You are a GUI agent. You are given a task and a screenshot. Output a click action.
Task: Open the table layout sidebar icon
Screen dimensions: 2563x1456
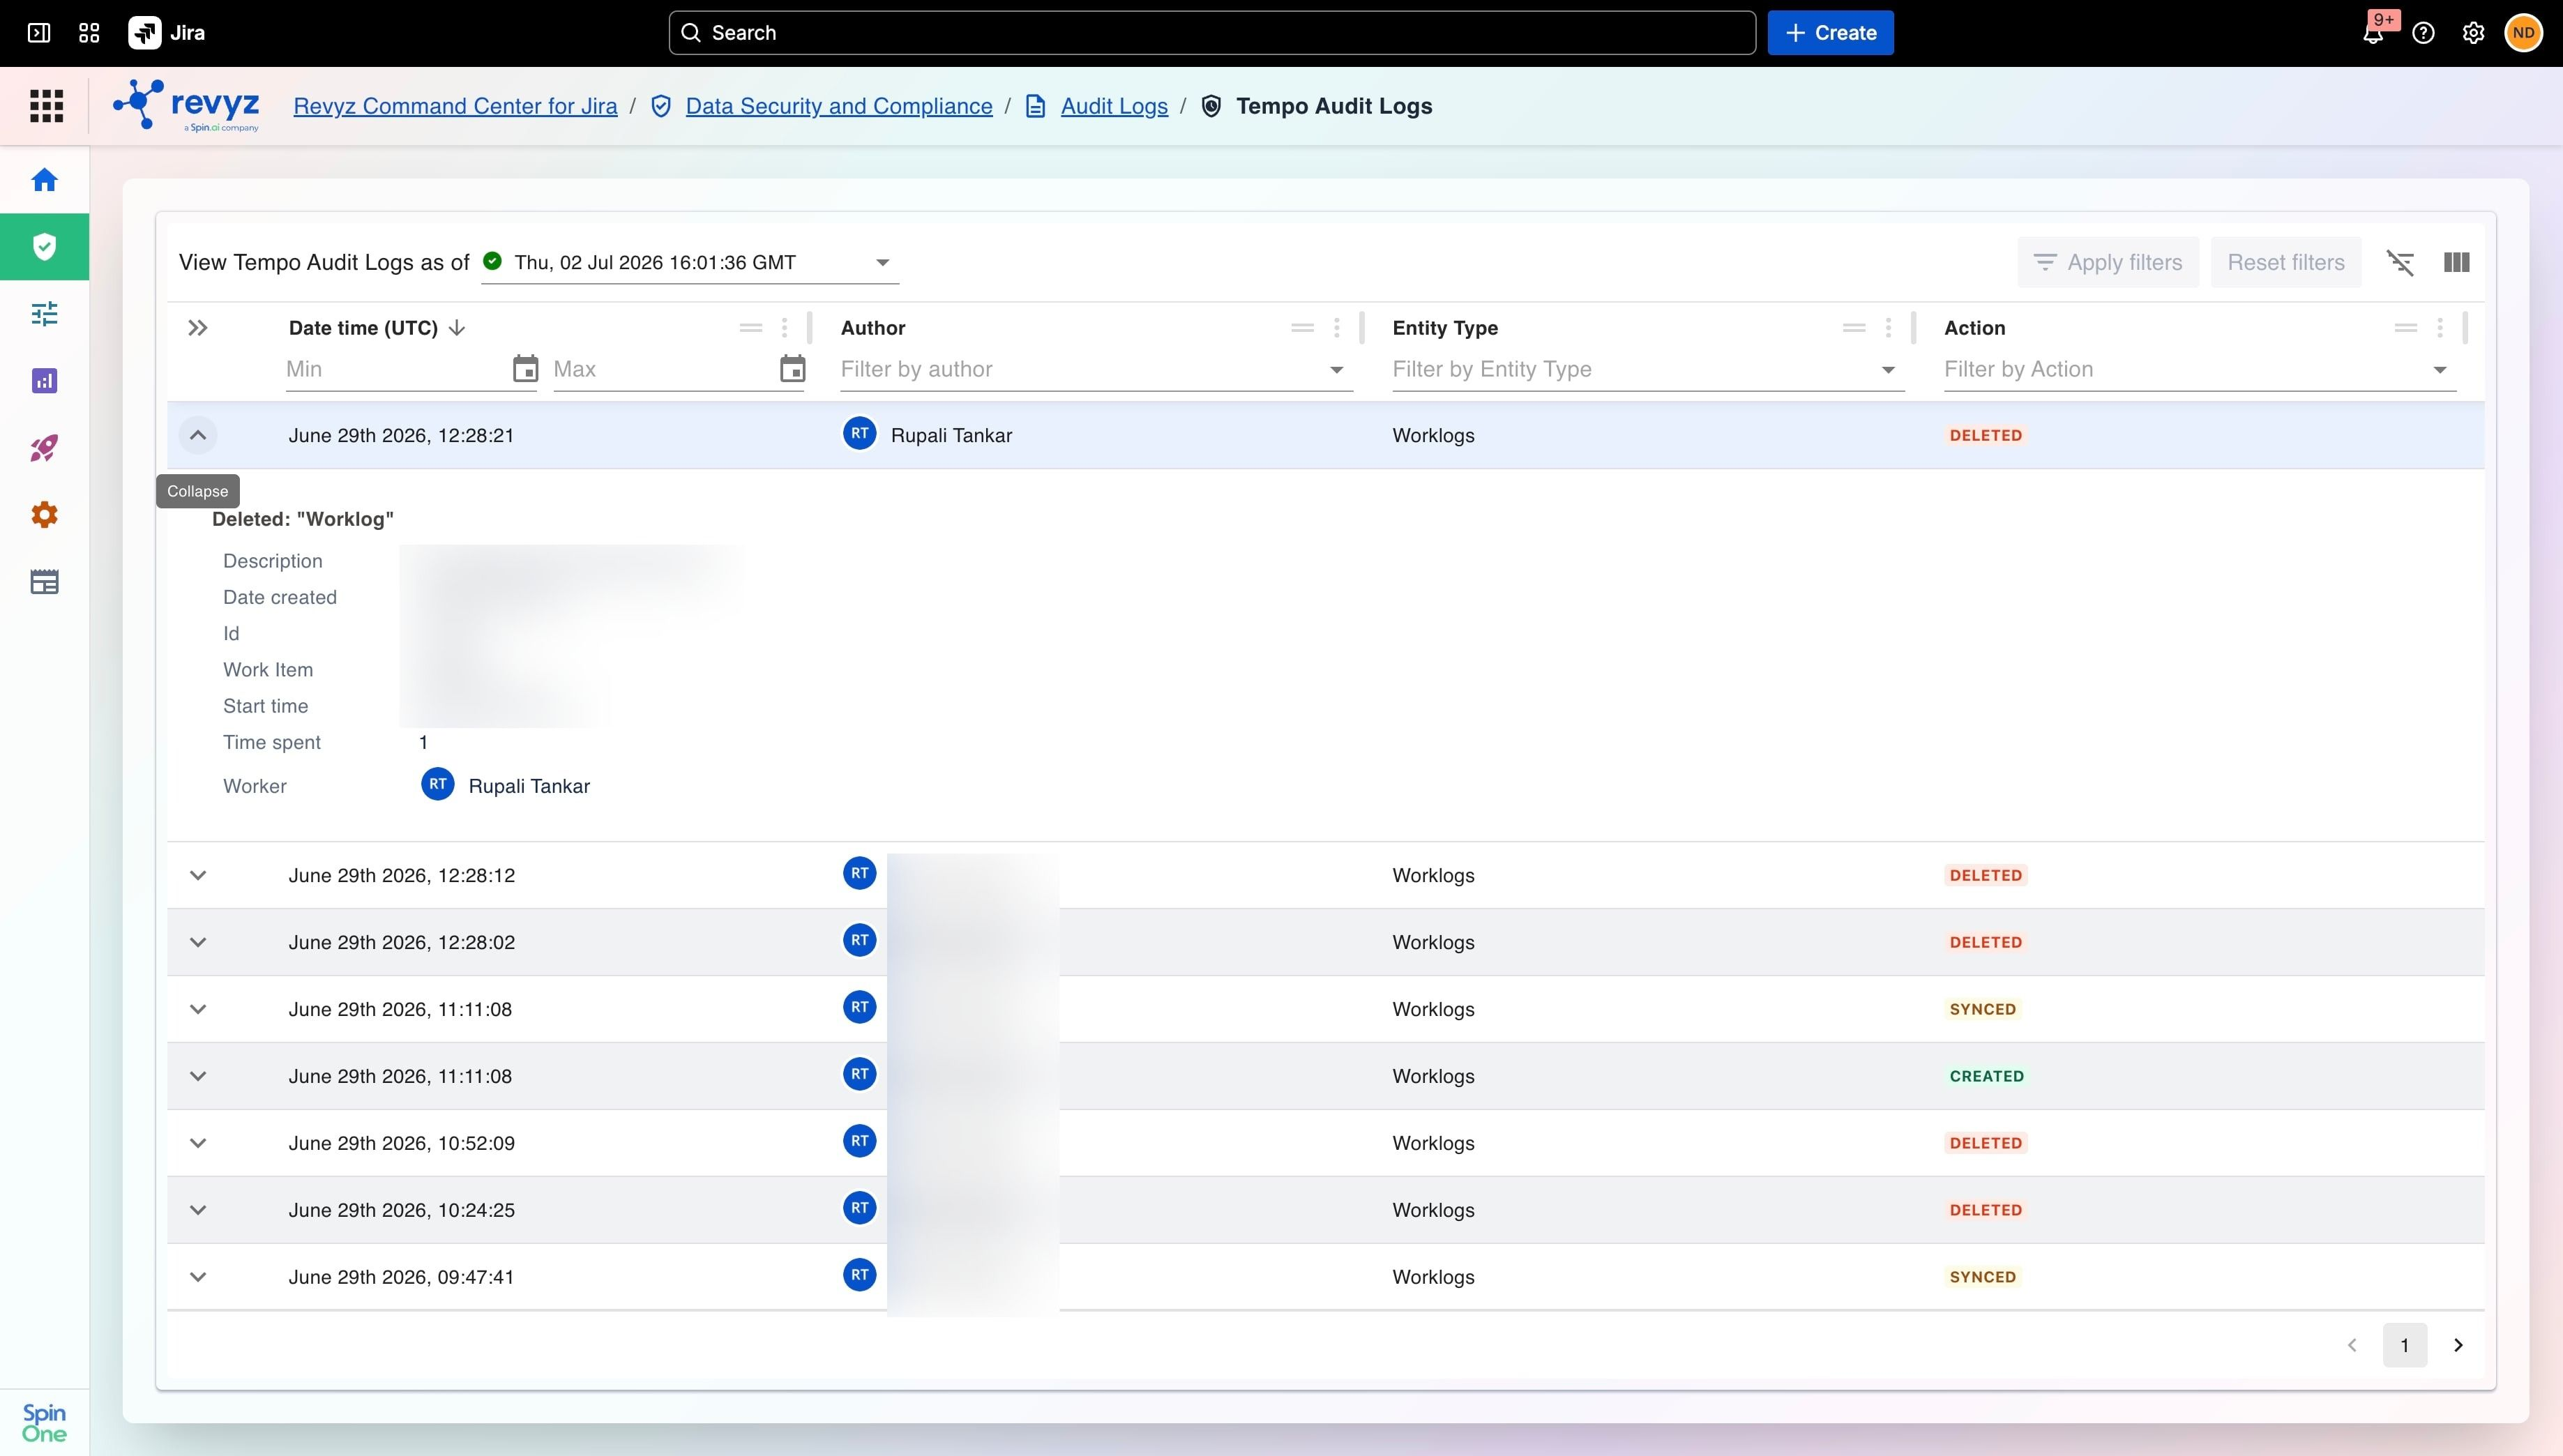point(44,582)
